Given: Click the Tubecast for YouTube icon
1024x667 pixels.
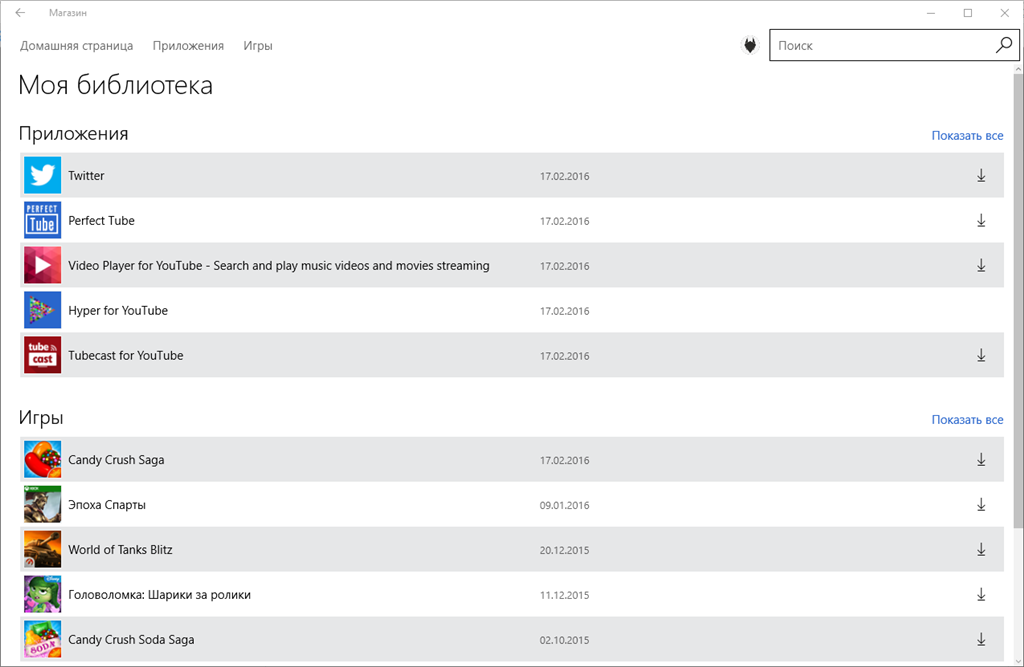Looking at the screenshot, I should click(42, 355).
